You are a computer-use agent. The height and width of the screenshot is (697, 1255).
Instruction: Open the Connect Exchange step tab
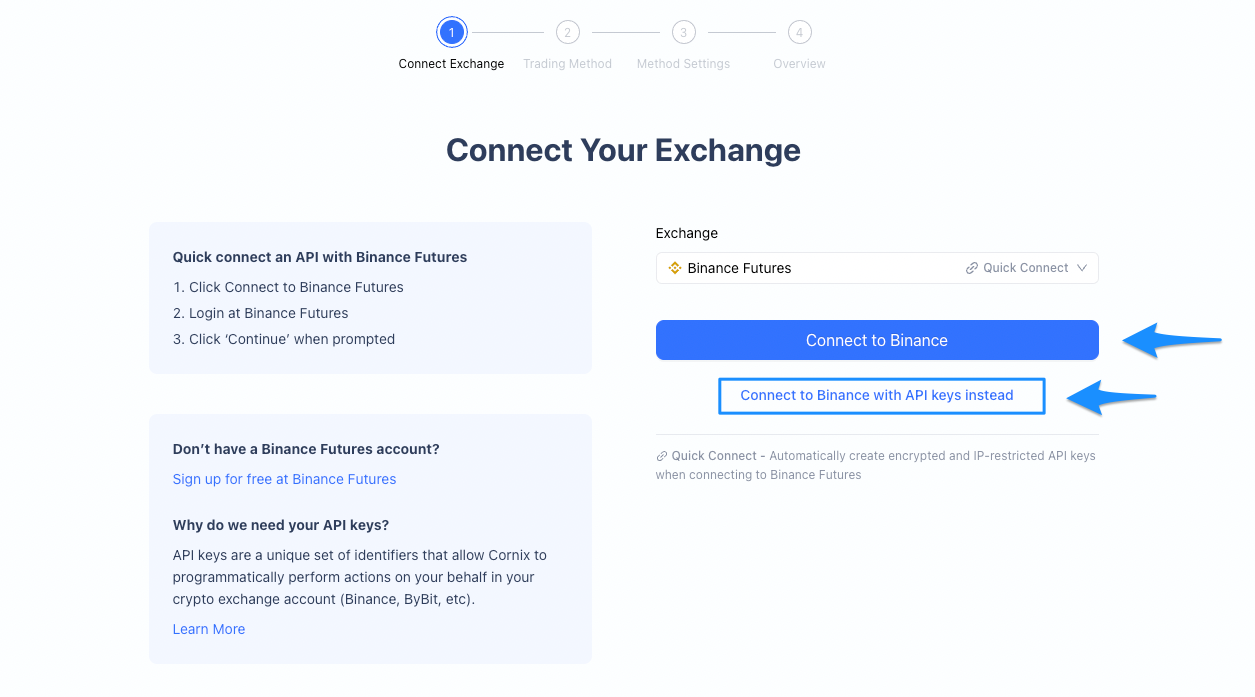click(451, 64)
